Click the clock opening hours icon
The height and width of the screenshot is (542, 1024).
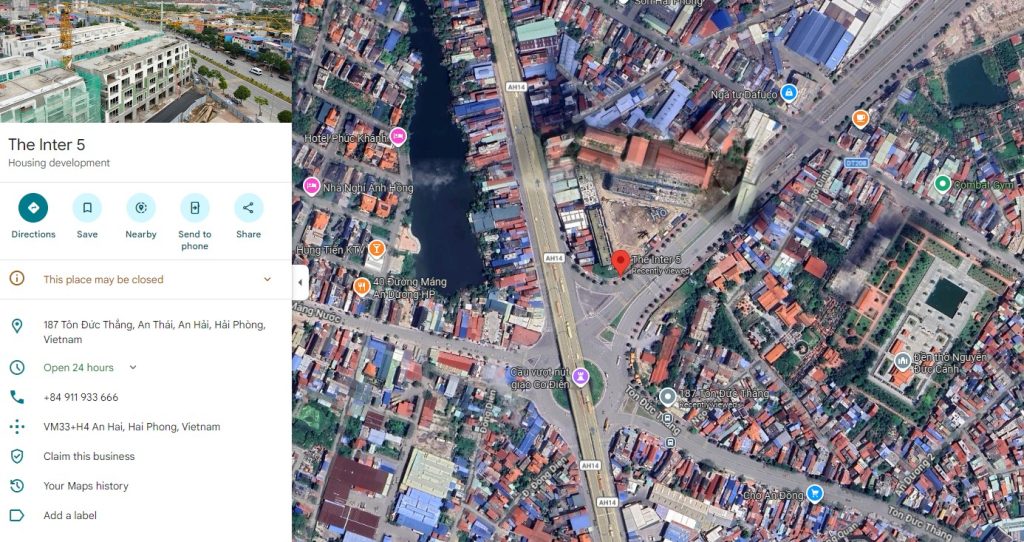click(17, 368)
